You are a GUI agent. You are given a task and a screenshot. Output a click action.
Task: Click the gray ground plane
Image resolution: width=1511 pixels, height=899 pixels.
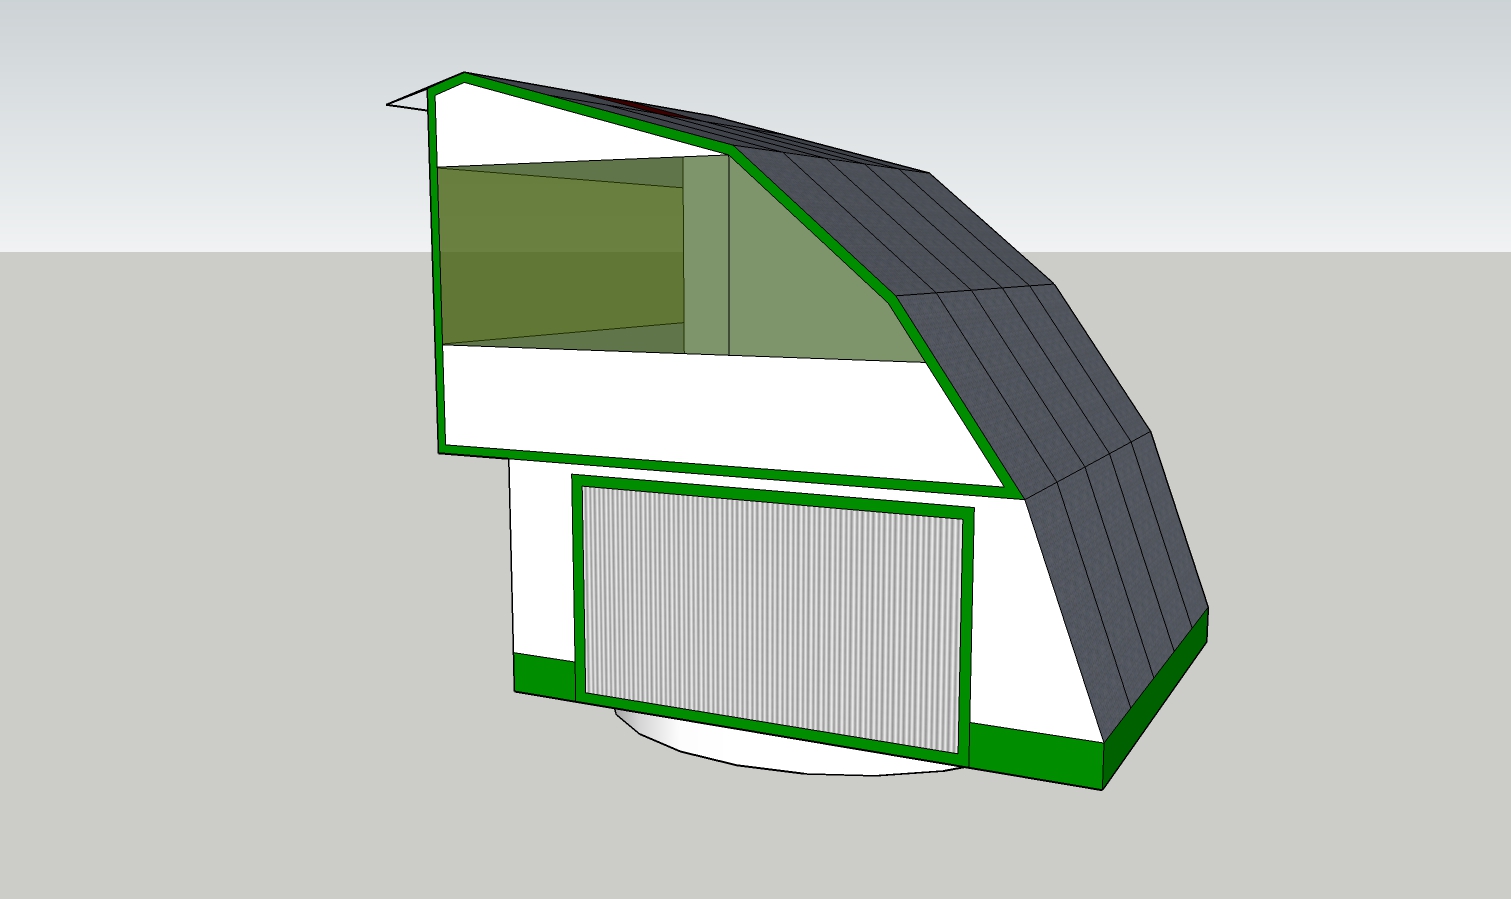(x=250, y=600)
